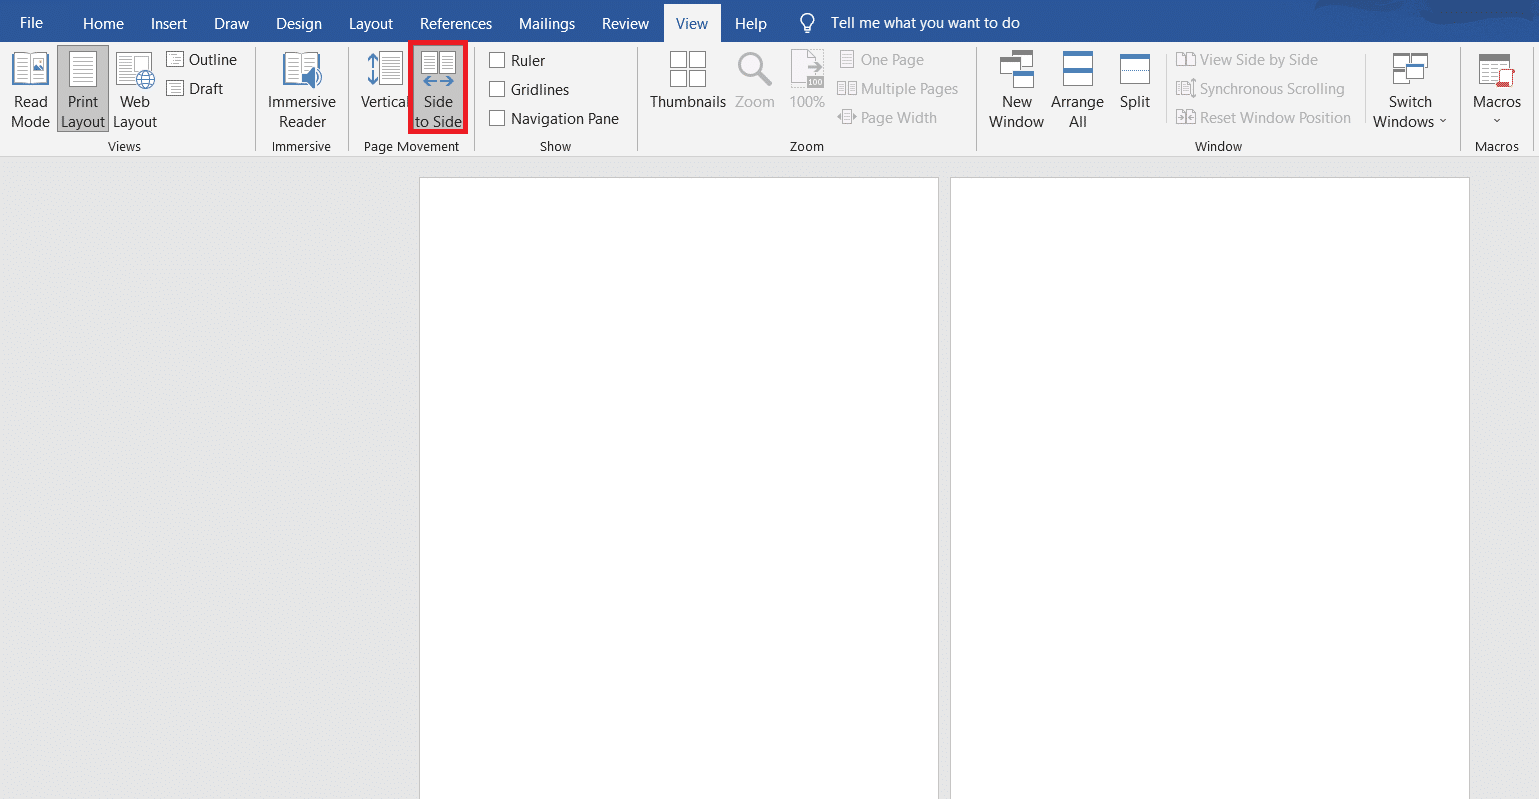Enable the Ruler checkbox
Viewport: 1539px width, 799px height.
pyautogui.click(x=497, y=60)
